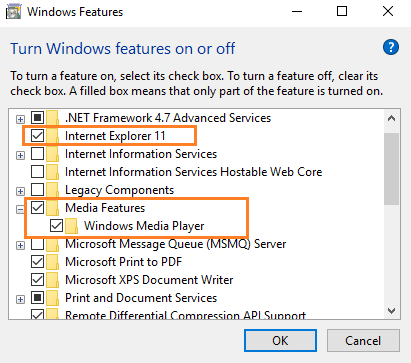The width and height of the screenshot is (411, 363).
Task: Expand the .NET Framework 4.7 Advanced Services node
Action: [20, 119]
